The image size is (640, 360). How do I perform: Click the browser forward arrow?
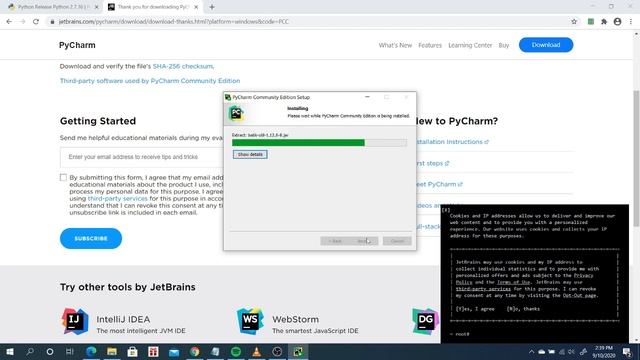[x=22, y=22]
